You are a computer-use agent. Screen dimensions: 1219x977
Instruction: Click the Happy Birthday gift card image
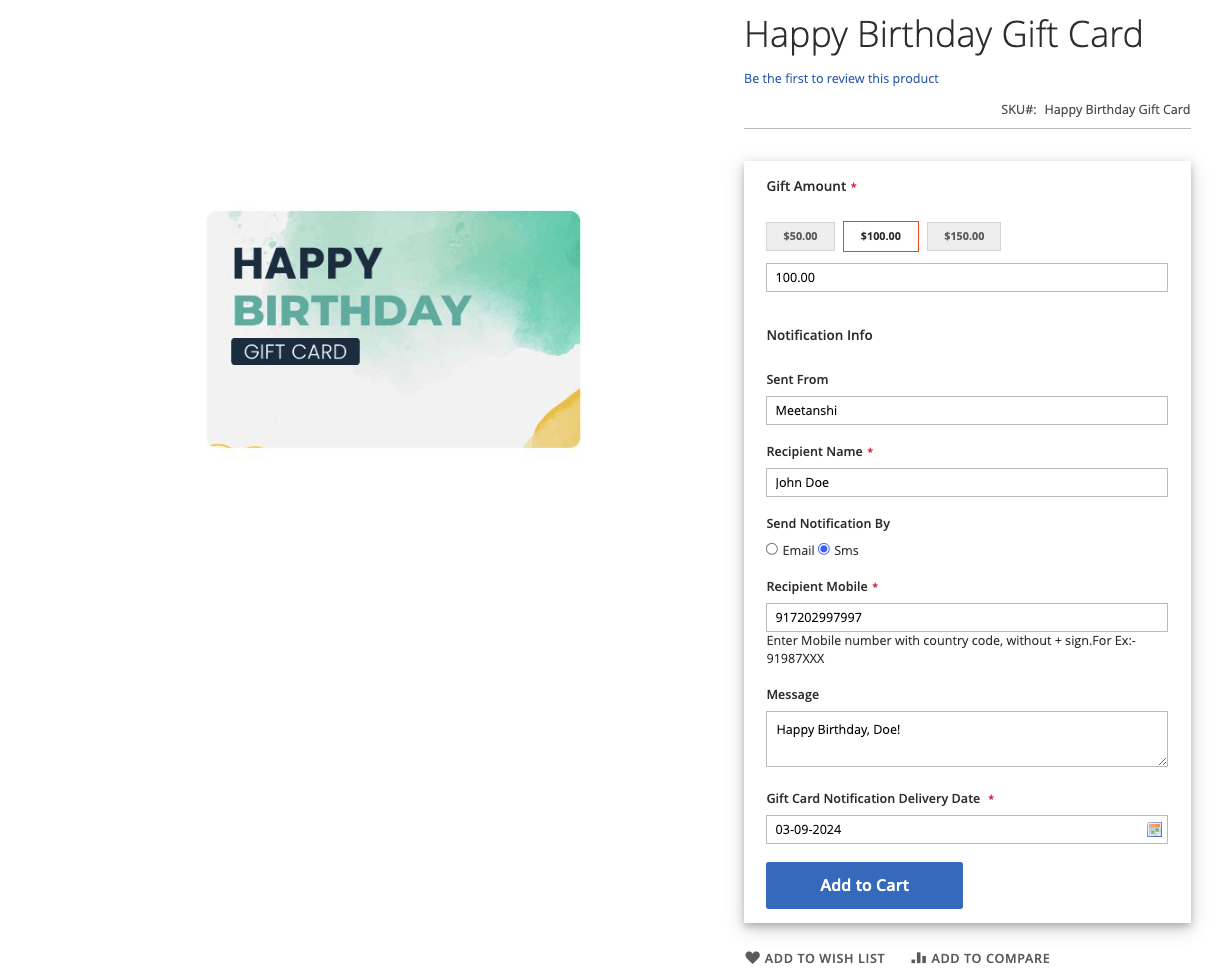pyautogui.click(x=393, y=329)
